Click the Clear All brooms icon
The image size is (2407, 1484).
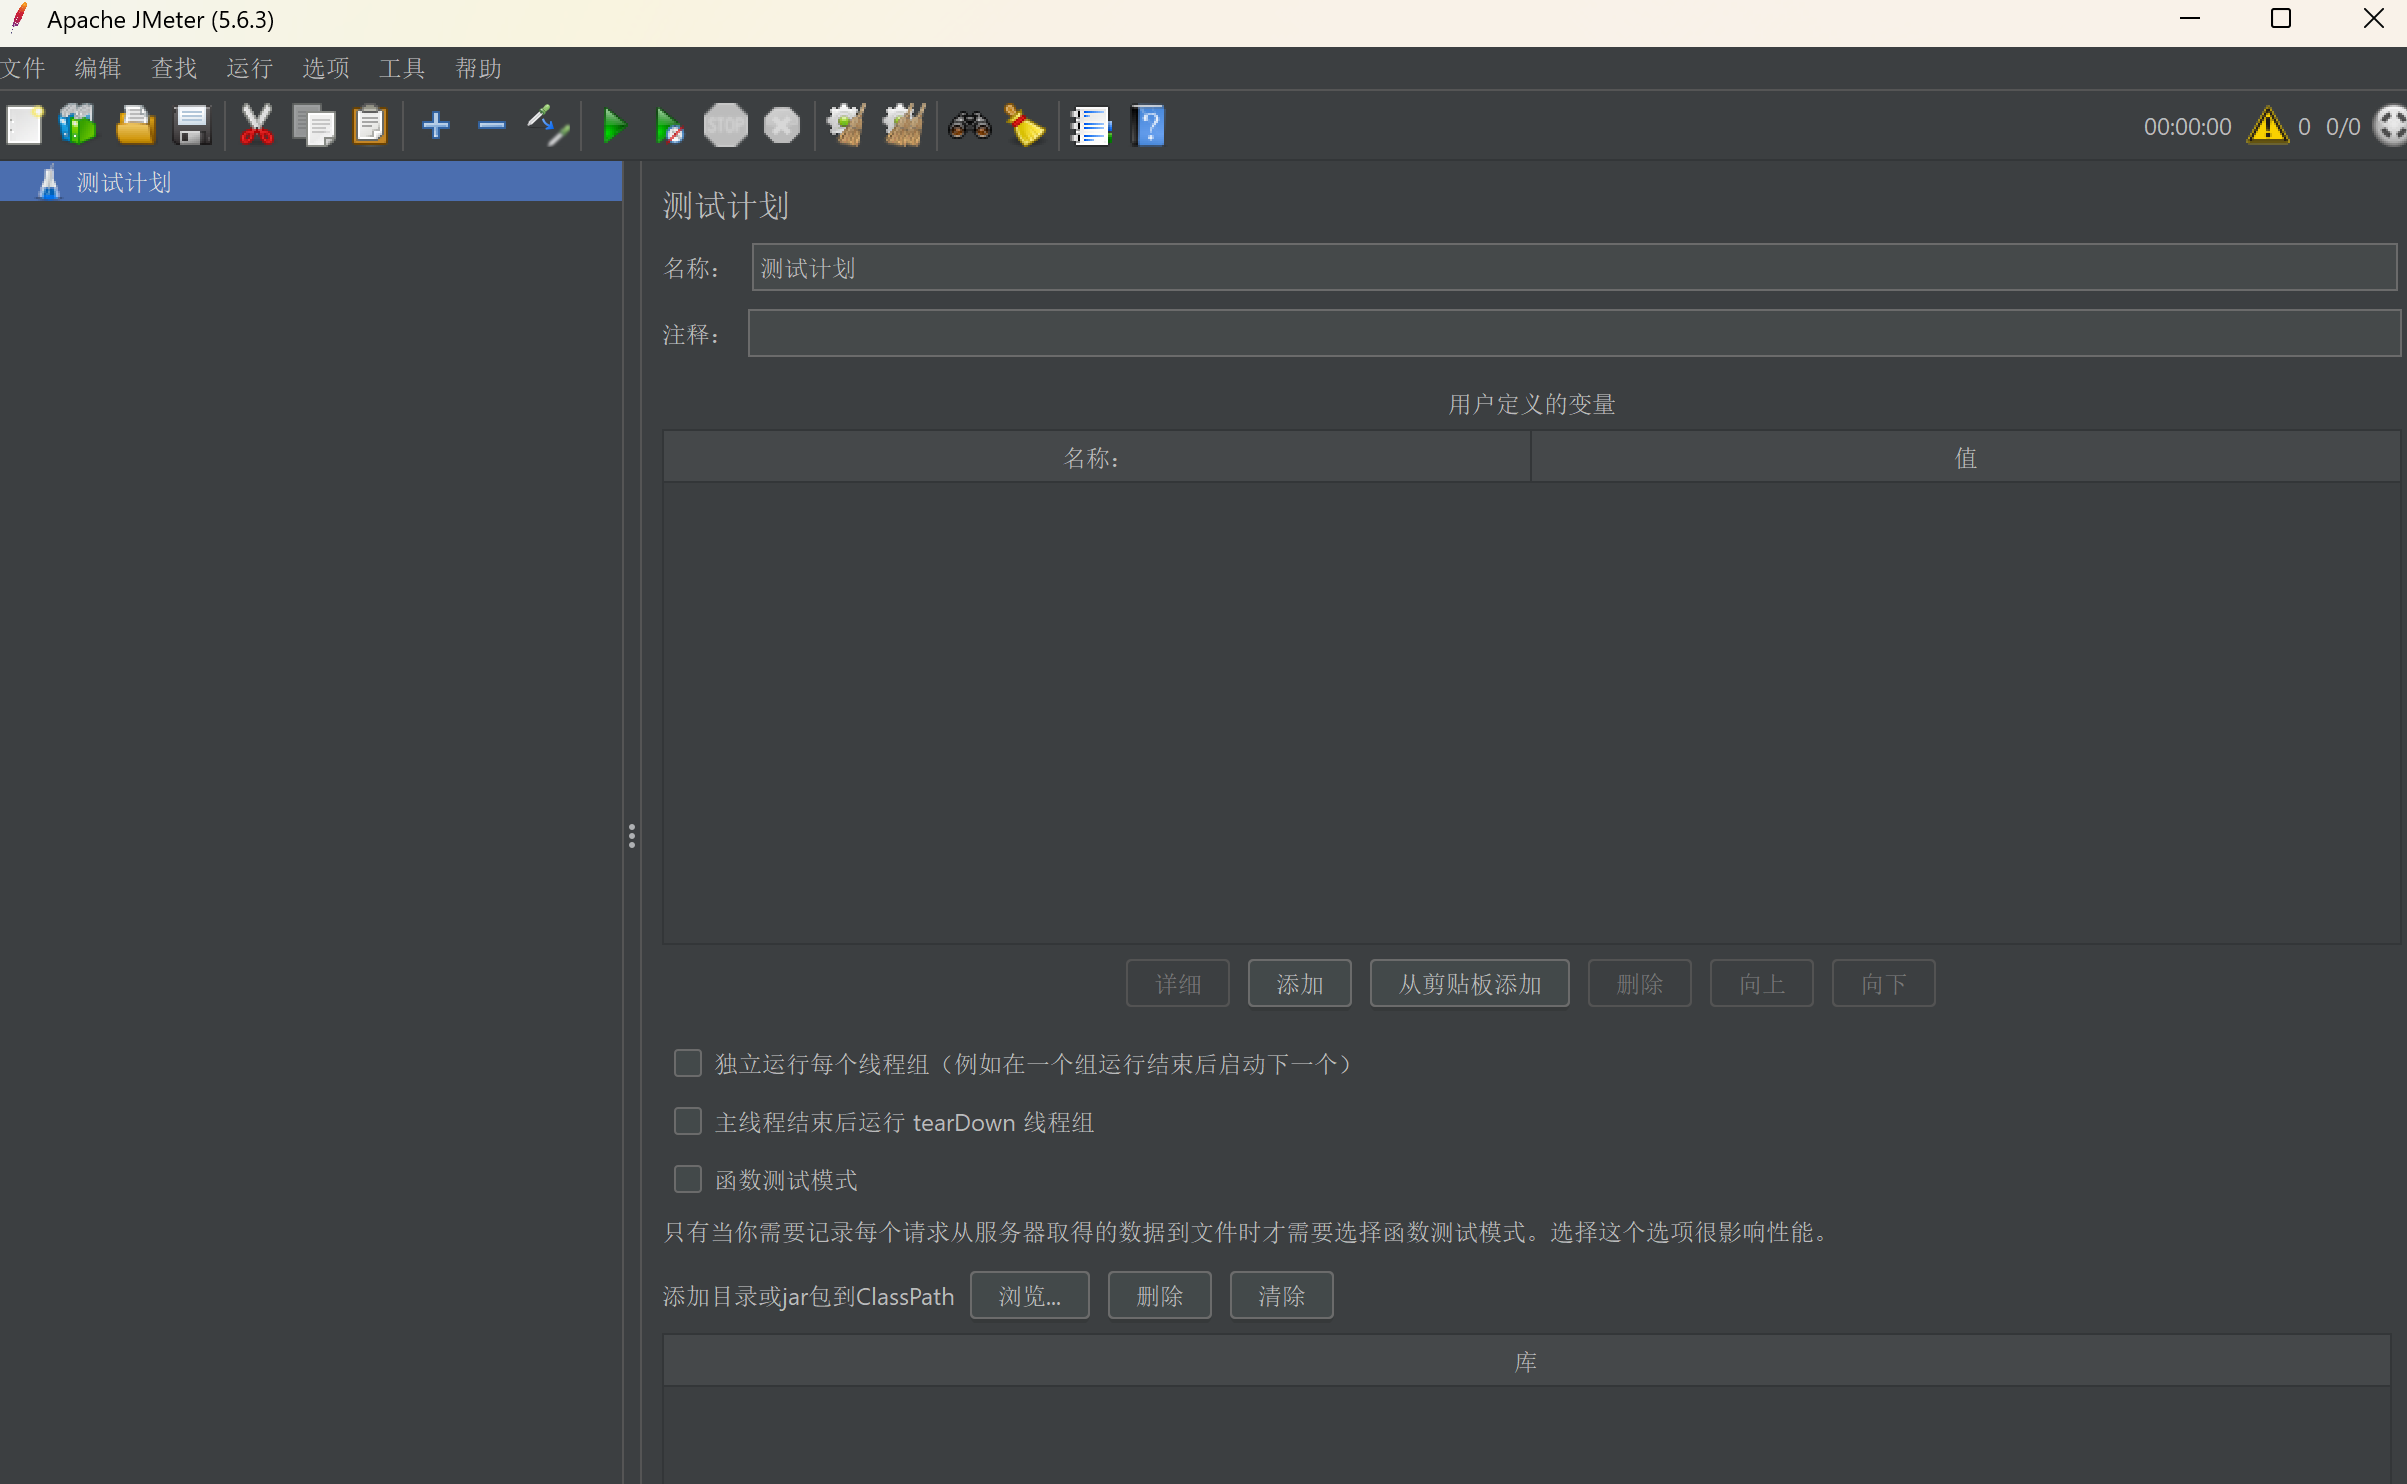click(x=903, y=126)
